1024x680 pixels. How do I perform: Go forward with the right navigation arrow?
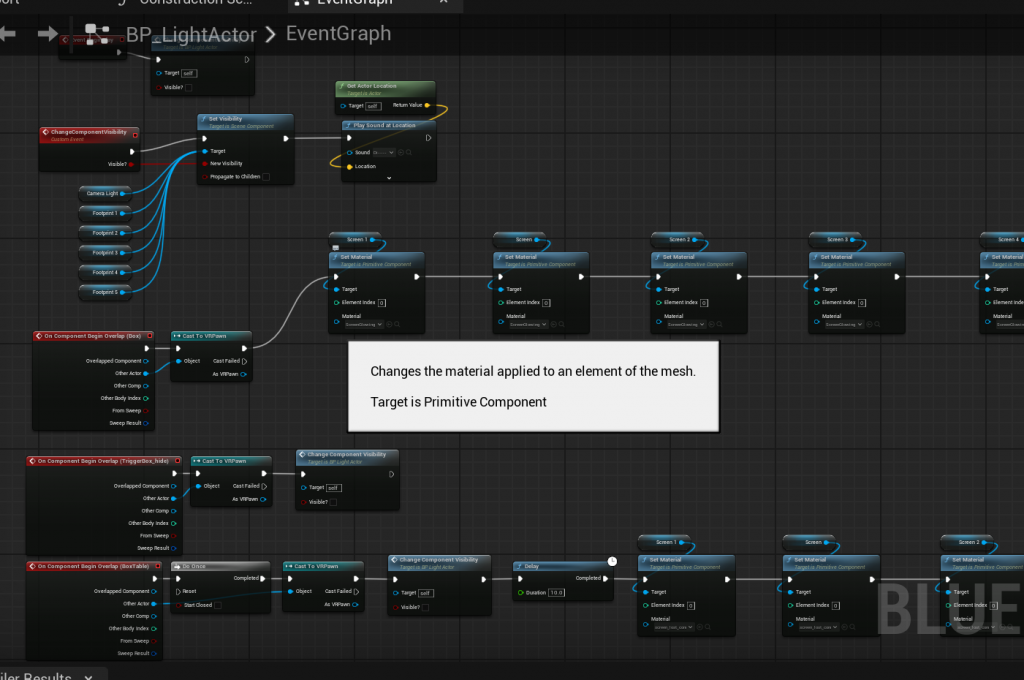47,33
